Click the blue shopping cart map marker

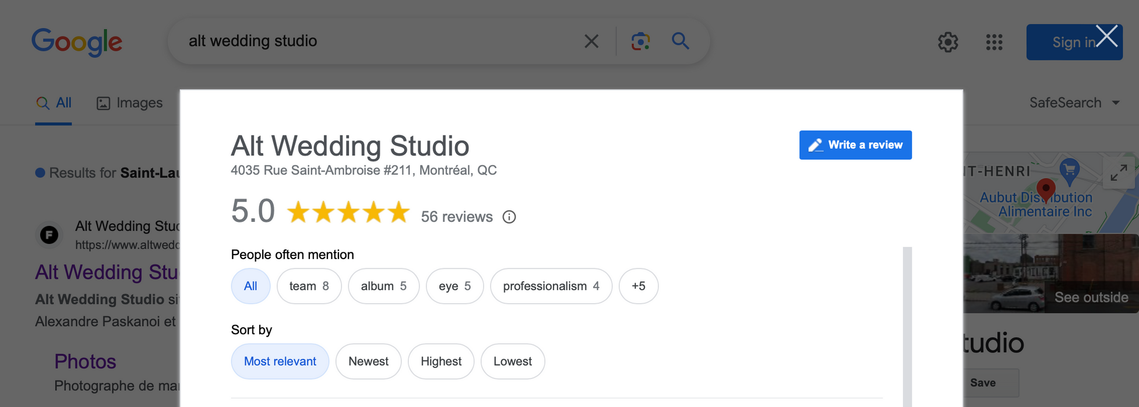coord(1069,169)
